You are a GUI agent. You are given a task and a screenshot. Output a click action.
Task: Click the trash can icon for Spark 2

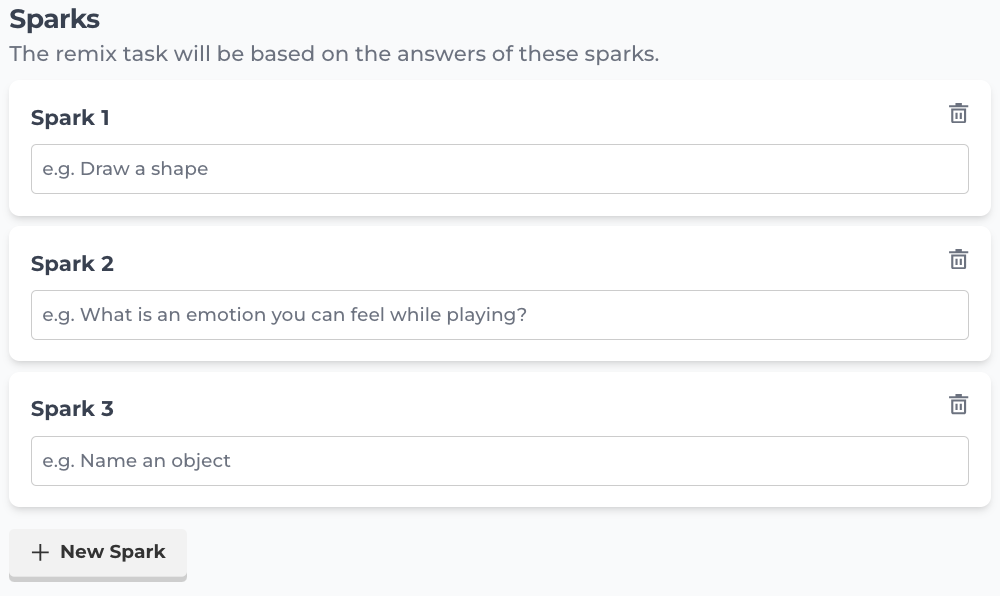[958, 259]
